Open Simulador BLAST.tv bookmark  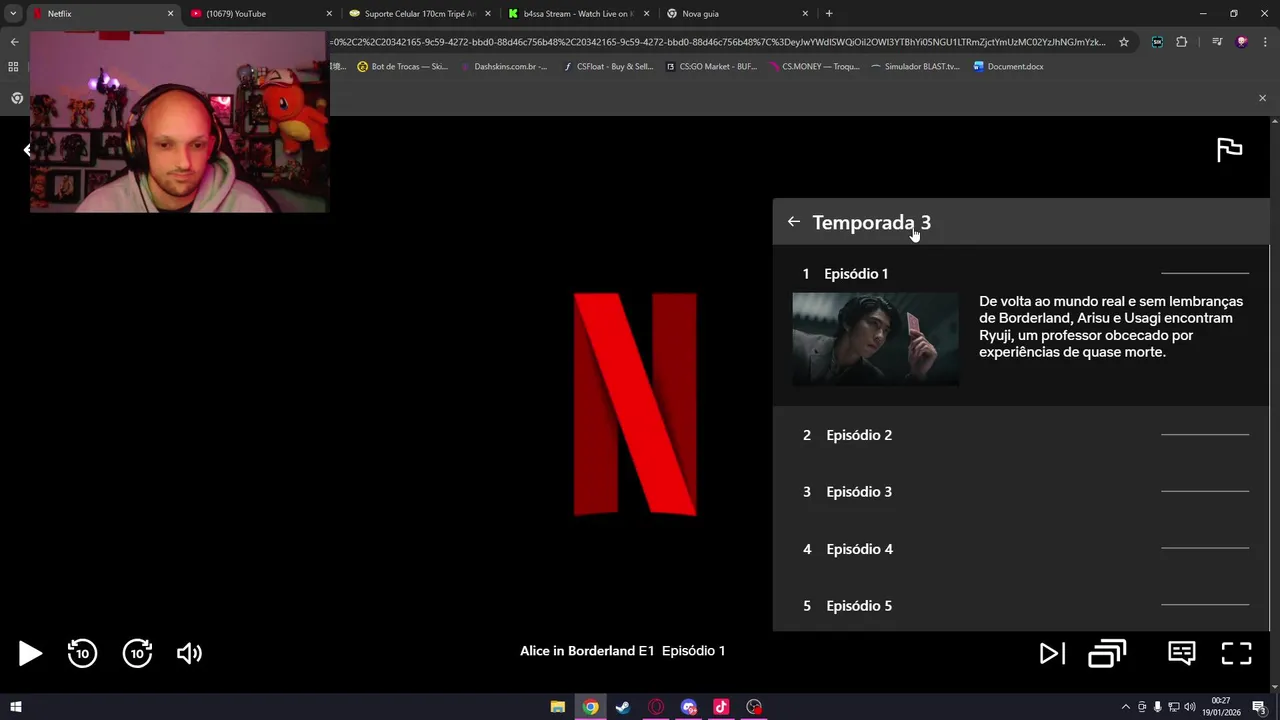(915, 67)
